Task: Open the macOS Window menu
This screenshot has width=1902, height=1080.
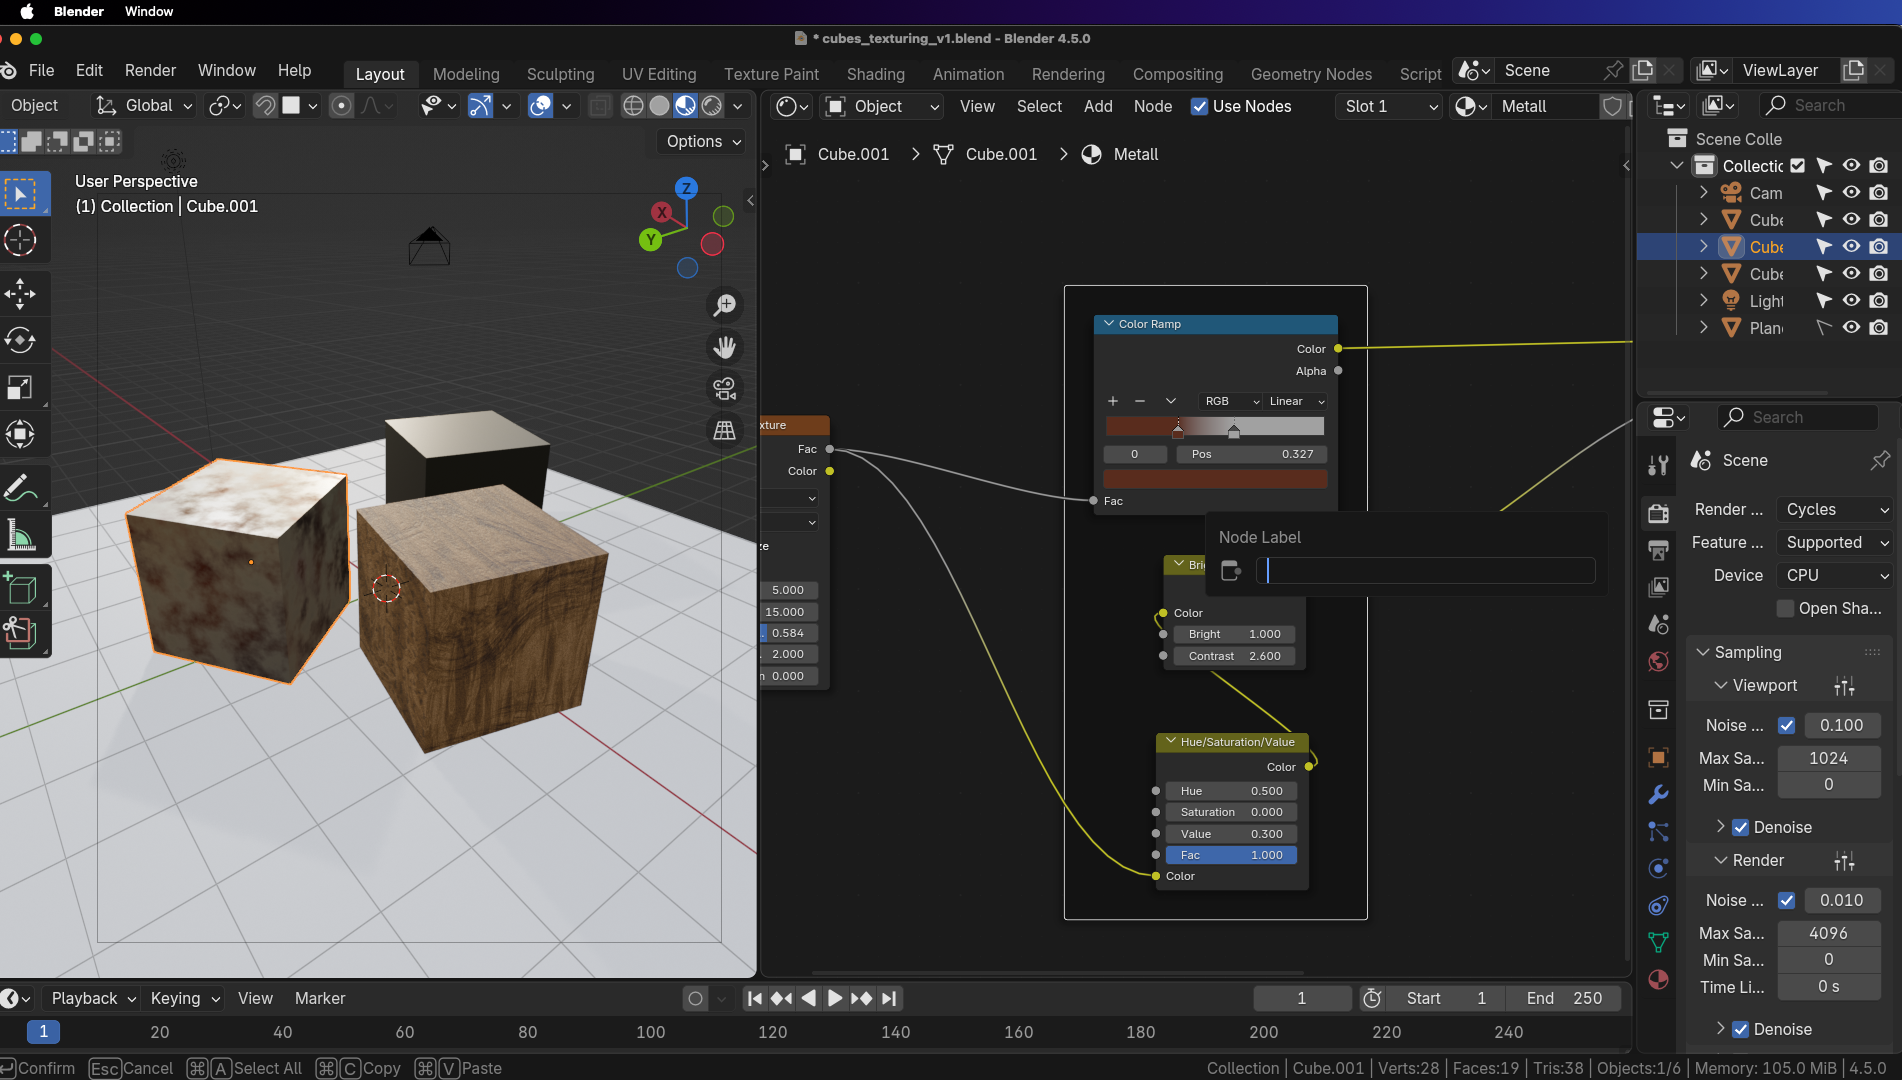Action: coord(149,11)
